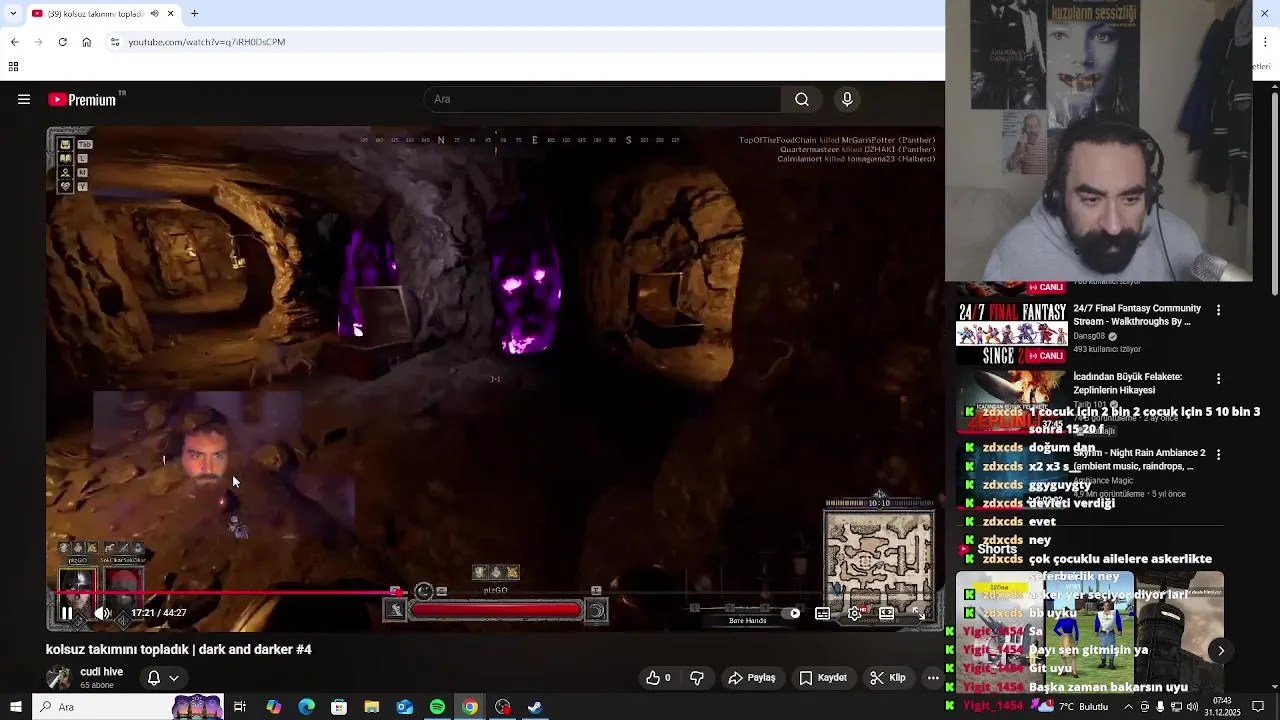View site information icon in address bar
Screen dimensions: 1280x720
click(x=115, y=42)
